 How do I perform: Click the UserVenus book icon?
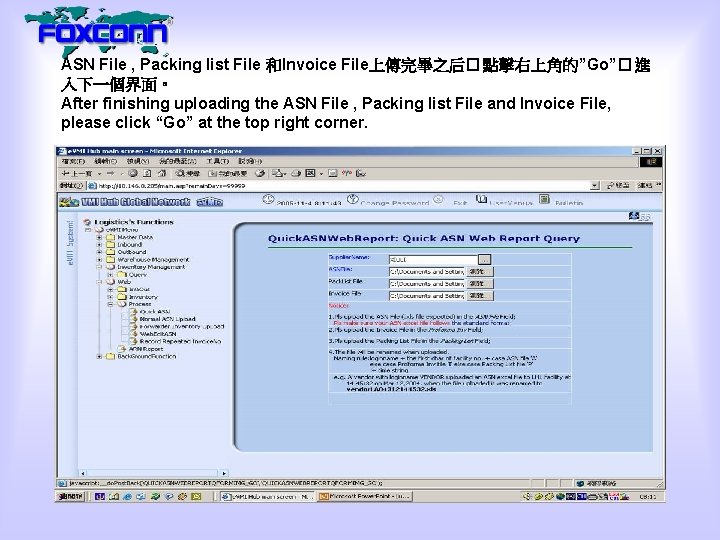pos(481,199)
